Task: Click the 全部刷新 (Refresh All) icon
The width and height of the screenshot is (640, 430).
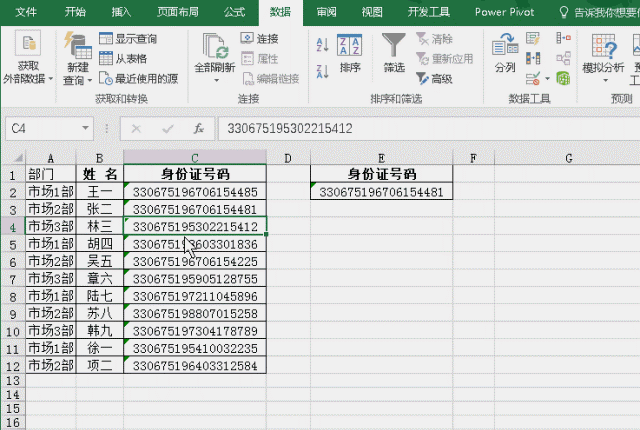Action: coord(214,46)
